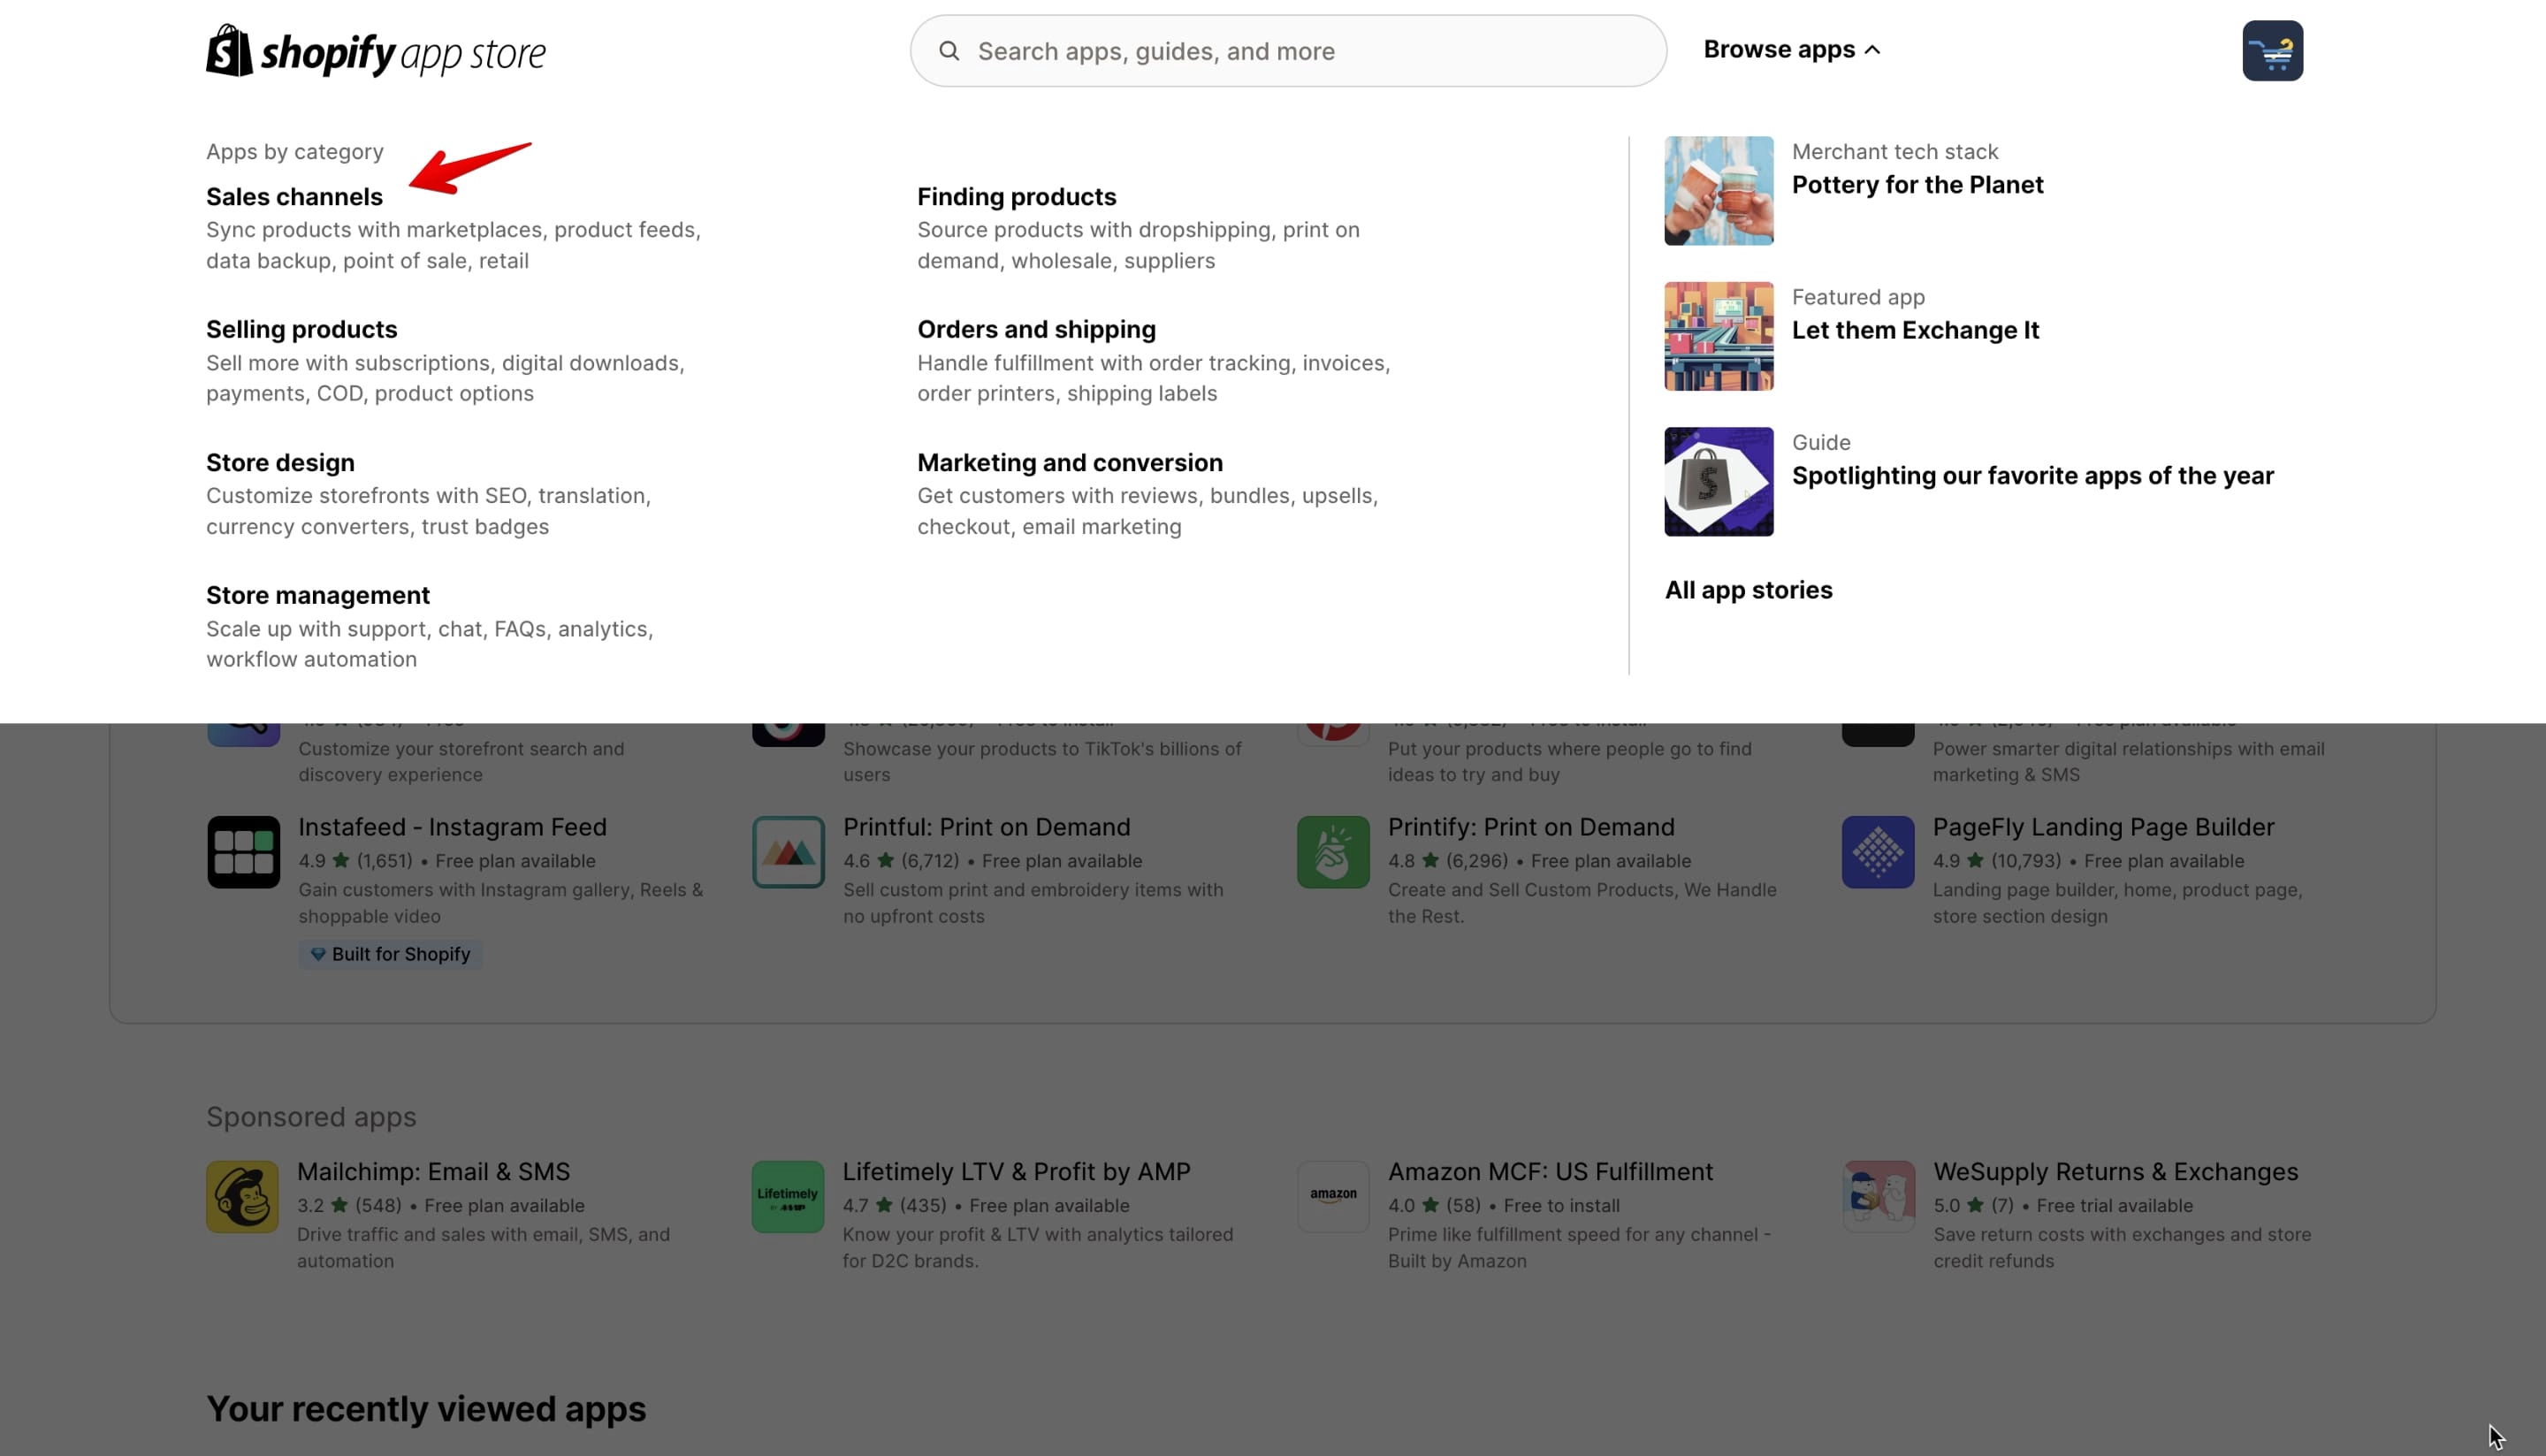Open Sales channels category
The height and width of the screenshot is (1456, 2546).
click(x=294, y=197)
